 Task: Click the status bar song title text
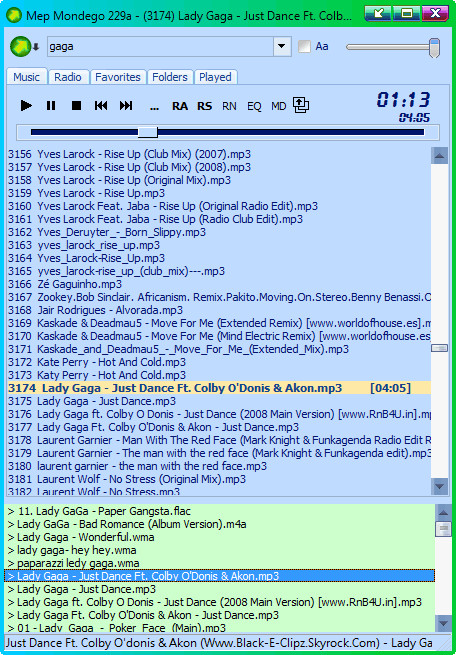(219, 642)
